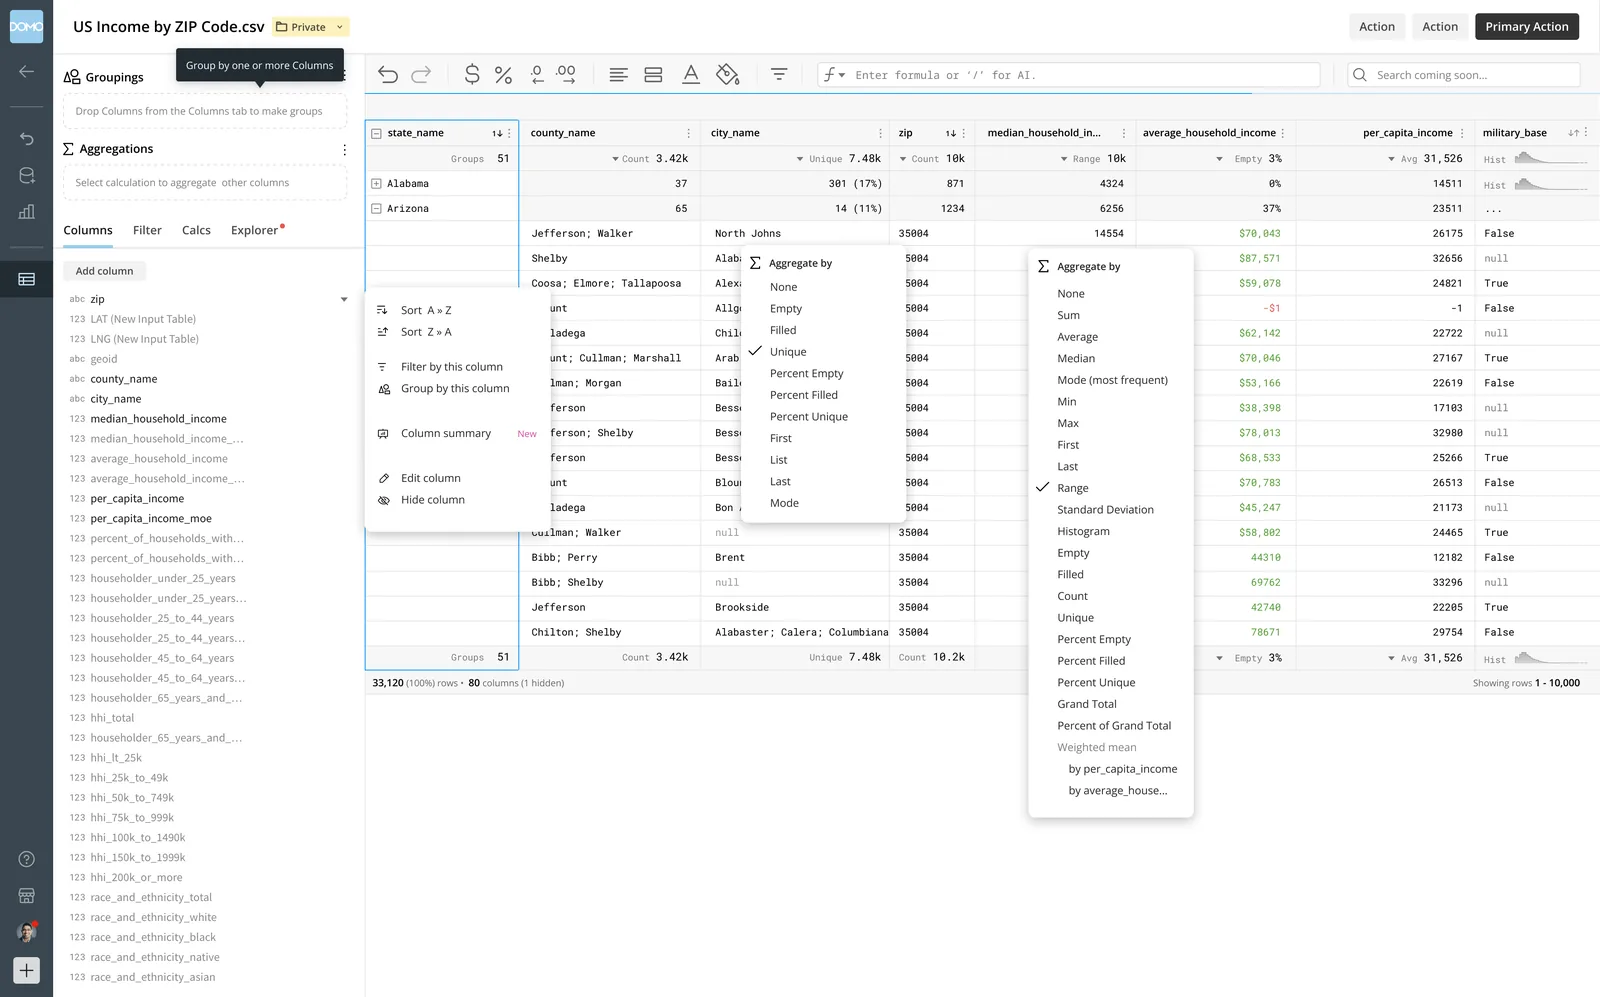Screen dimensions: 1600x997
Task: Open the Explorer tab
Action: coord(255,230)
